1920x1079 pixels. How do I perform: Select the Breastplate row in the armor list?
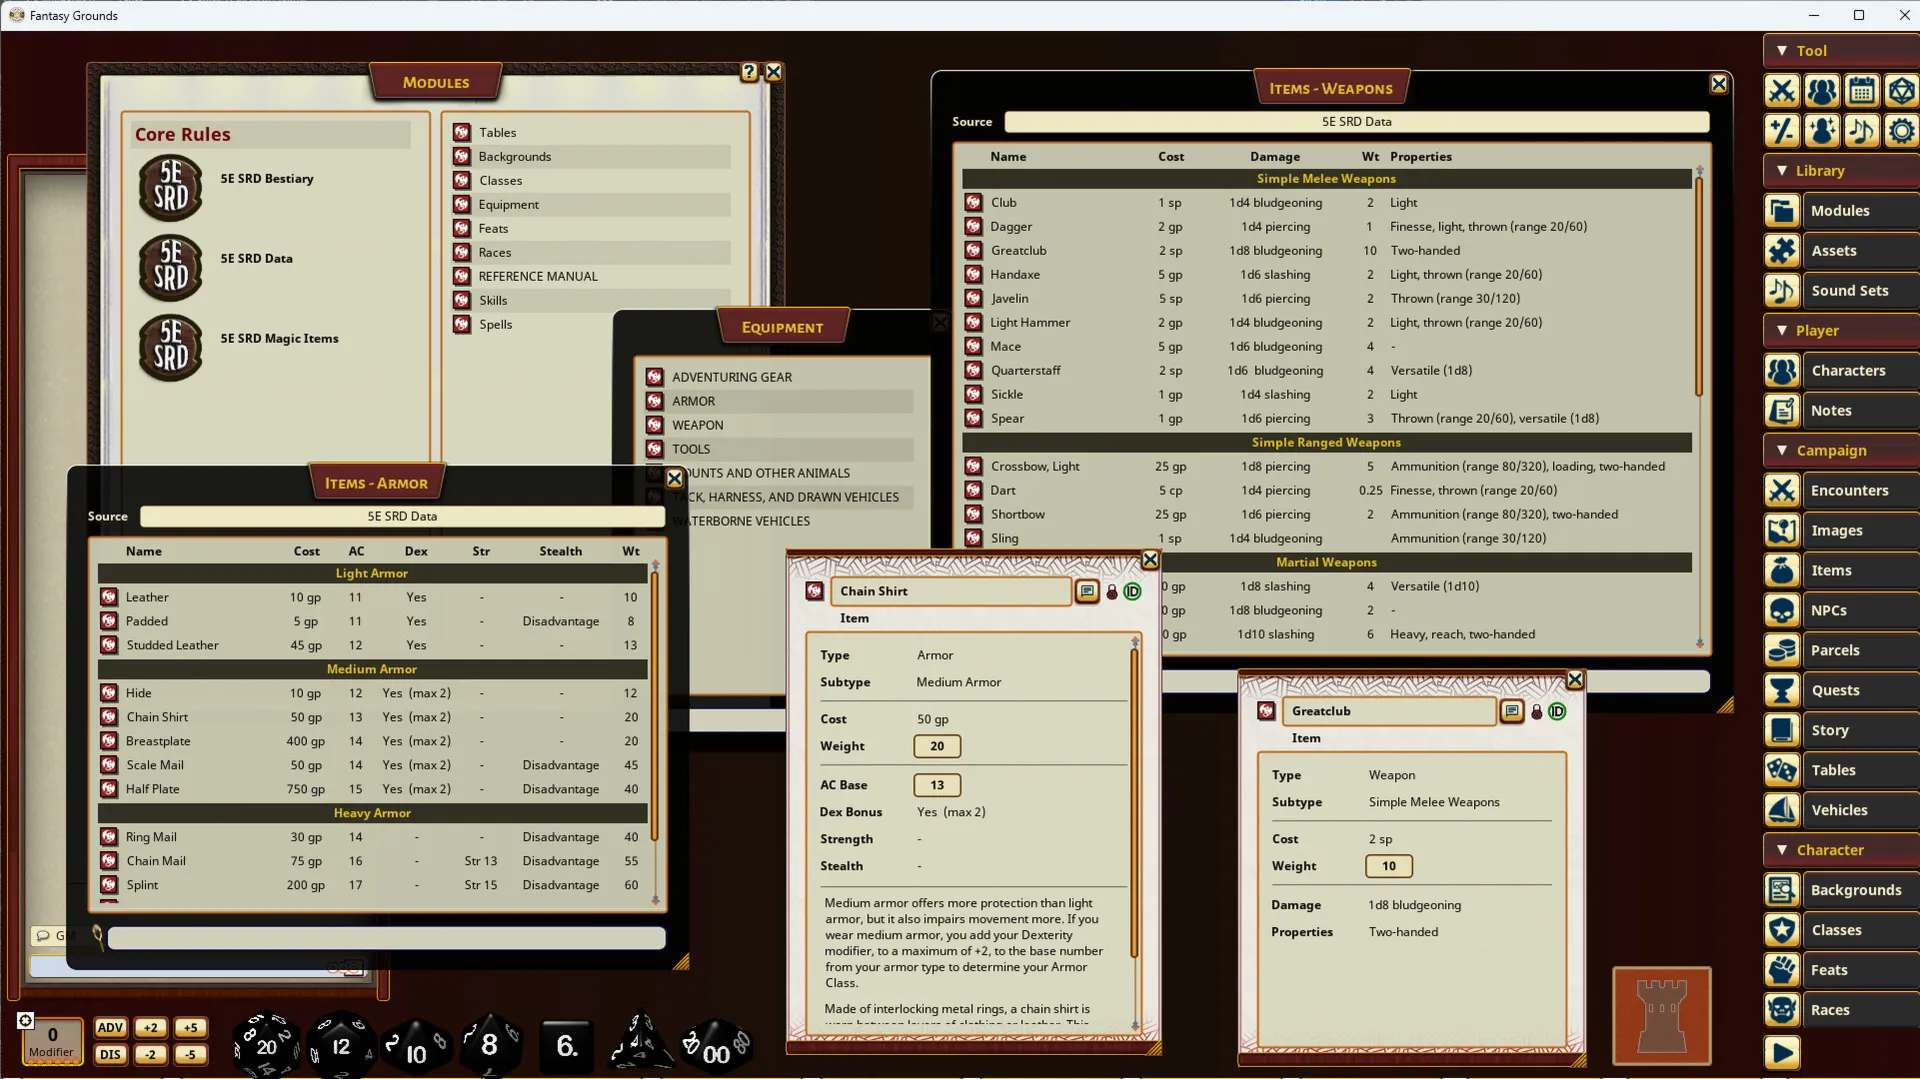(x=372, y=741)
